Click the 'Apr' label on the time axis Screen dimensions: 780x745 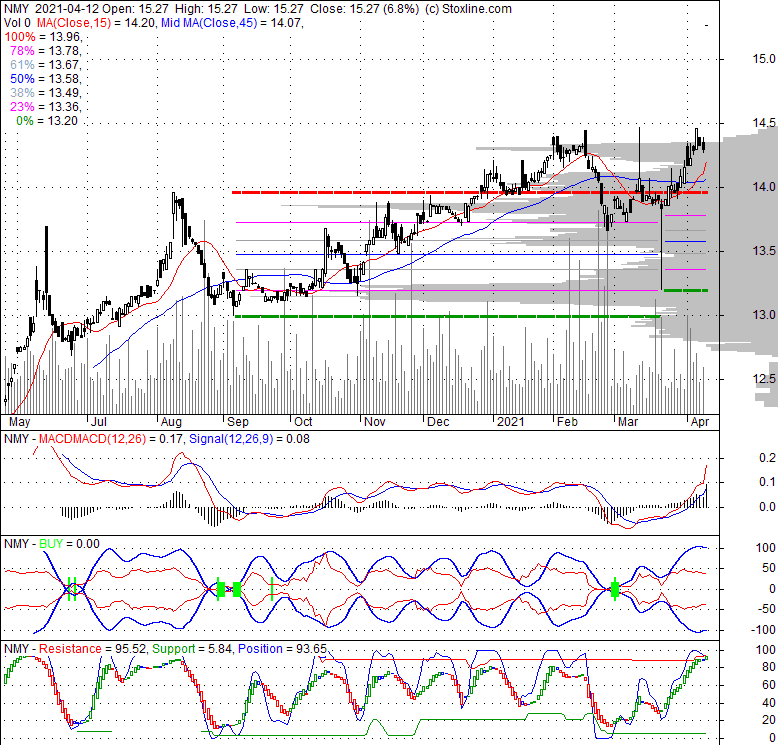(700, 422)
